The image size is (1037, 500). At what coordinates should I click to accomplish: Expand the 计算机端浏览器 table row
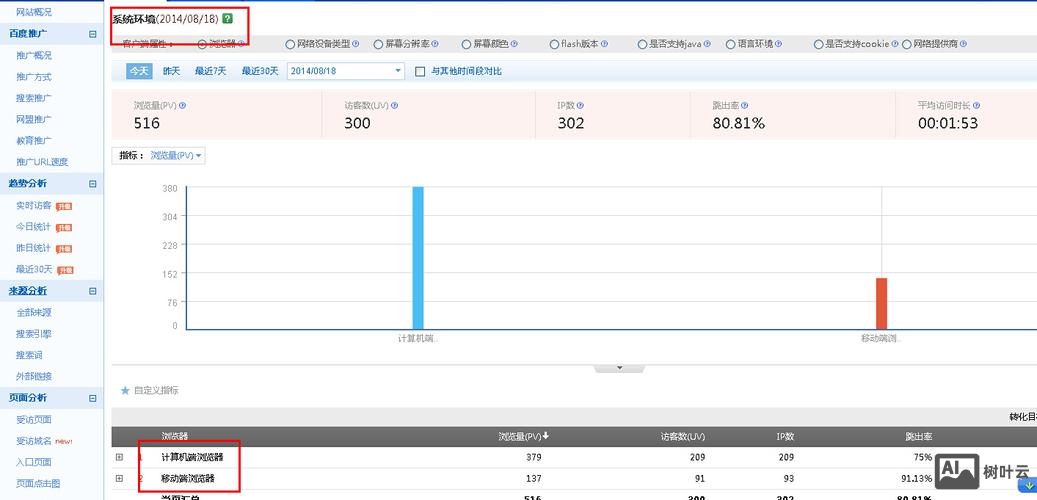(120, 457)
